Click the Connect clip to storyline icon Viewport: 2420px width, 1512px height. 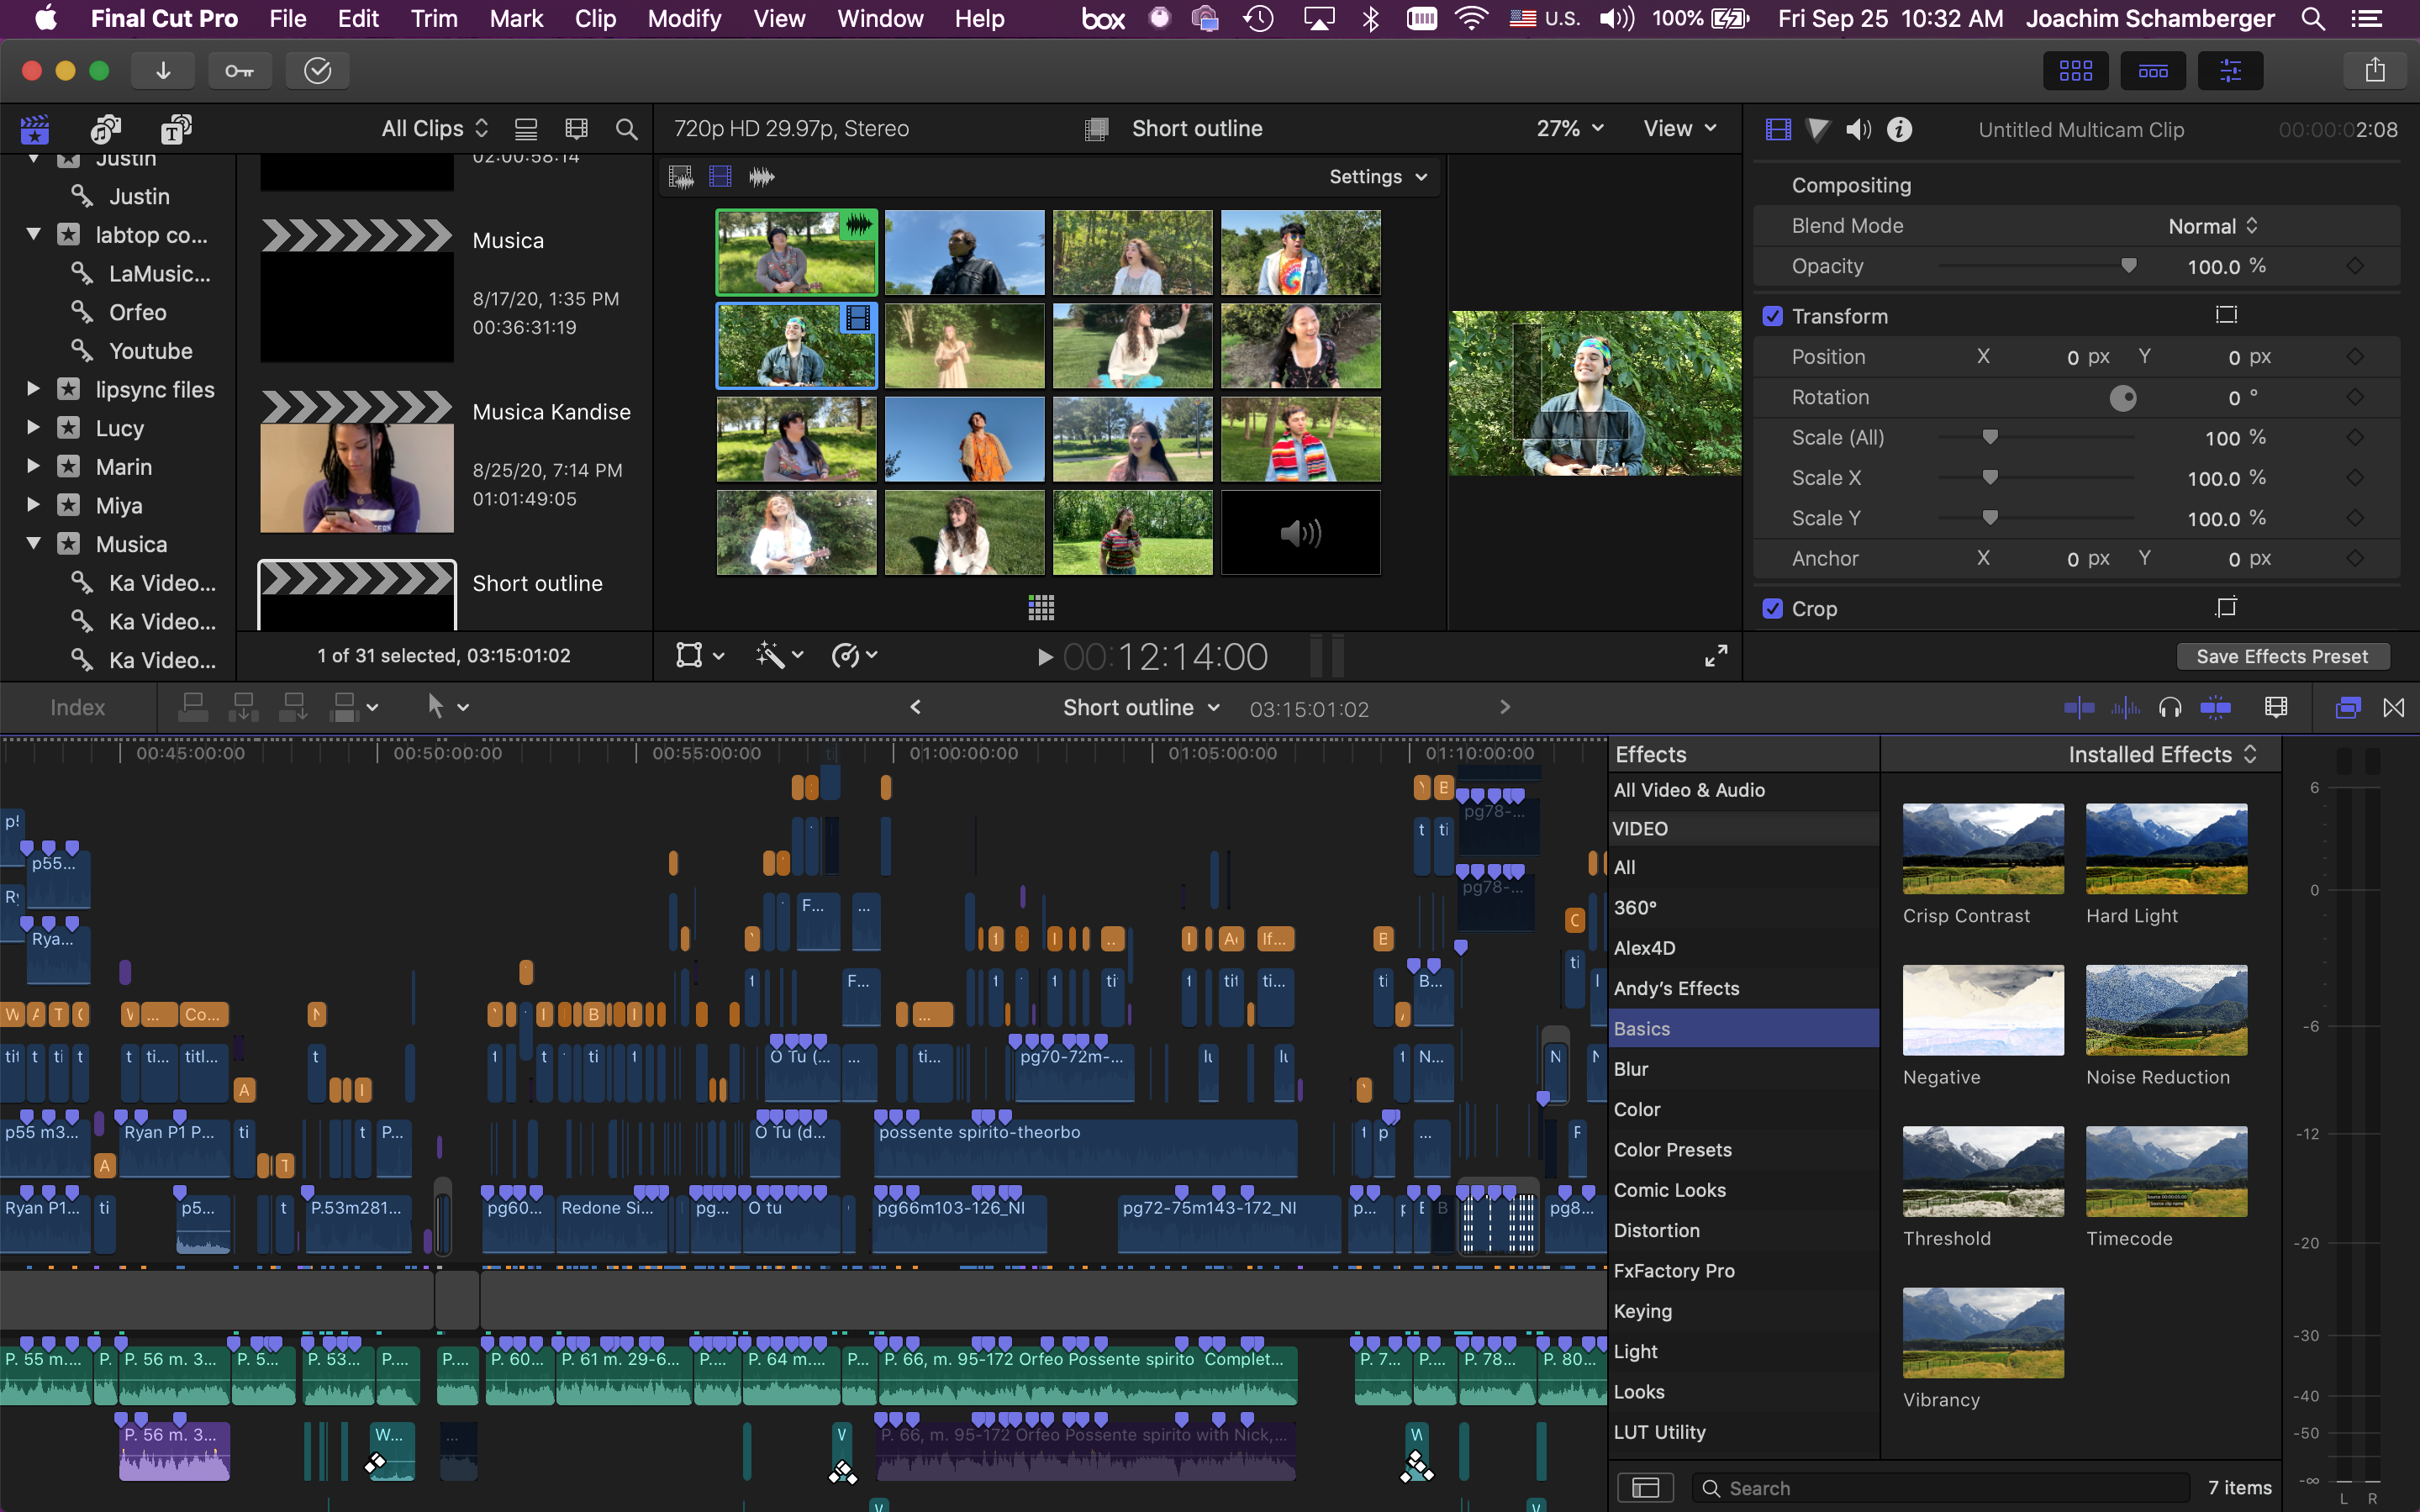(x=193, y=707)
